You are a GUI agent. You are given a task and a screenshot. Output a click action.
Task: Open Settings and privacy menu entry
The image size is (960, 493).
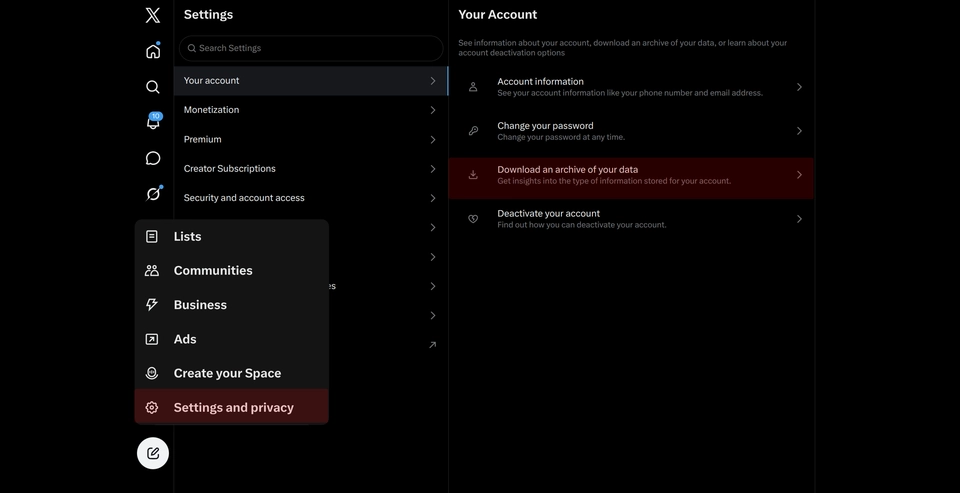[231, 407]
